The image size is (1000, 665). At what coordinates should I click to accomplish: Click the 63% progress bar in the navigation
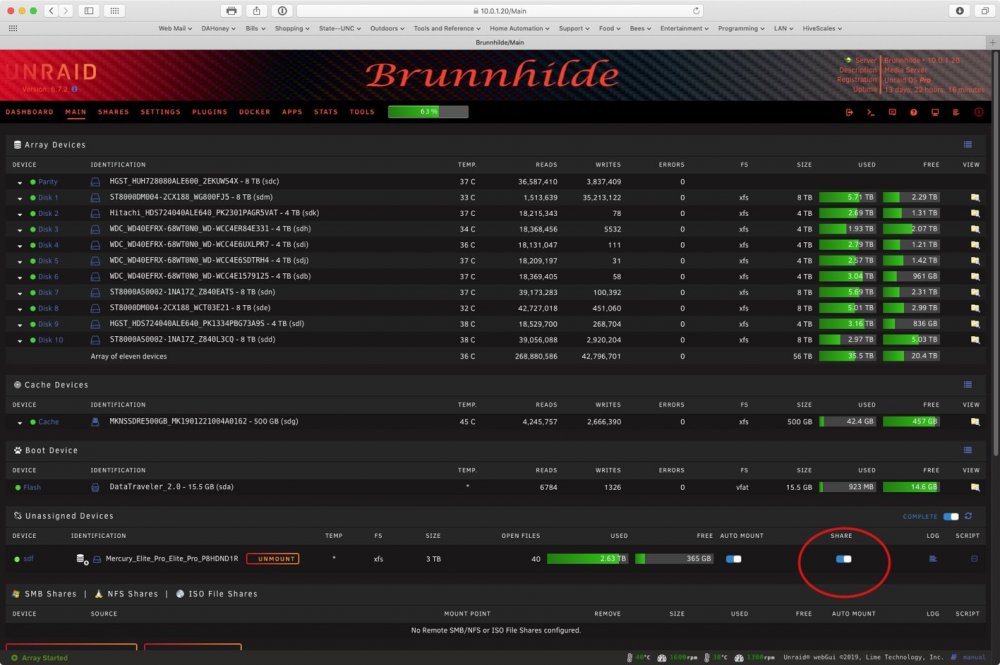(428, 112)
